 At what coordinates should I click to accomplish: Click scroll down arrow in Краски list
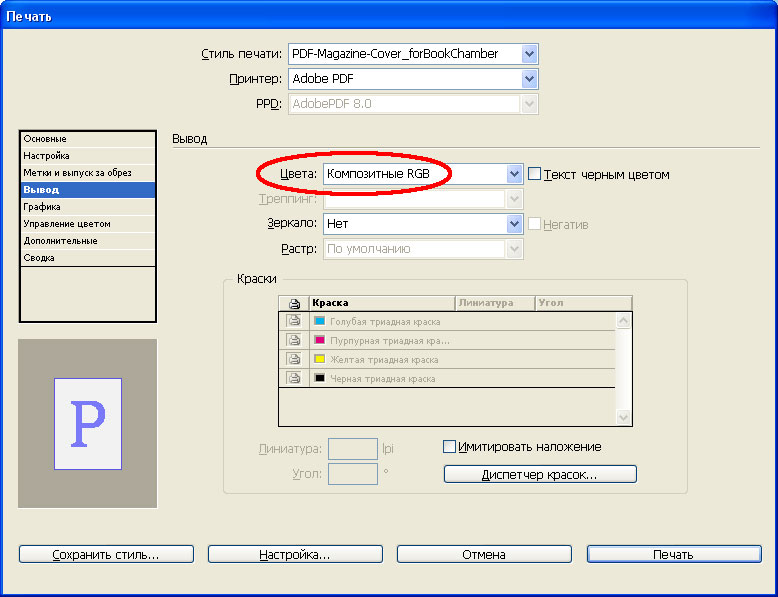pyautogui.click(x=623, y=417)
